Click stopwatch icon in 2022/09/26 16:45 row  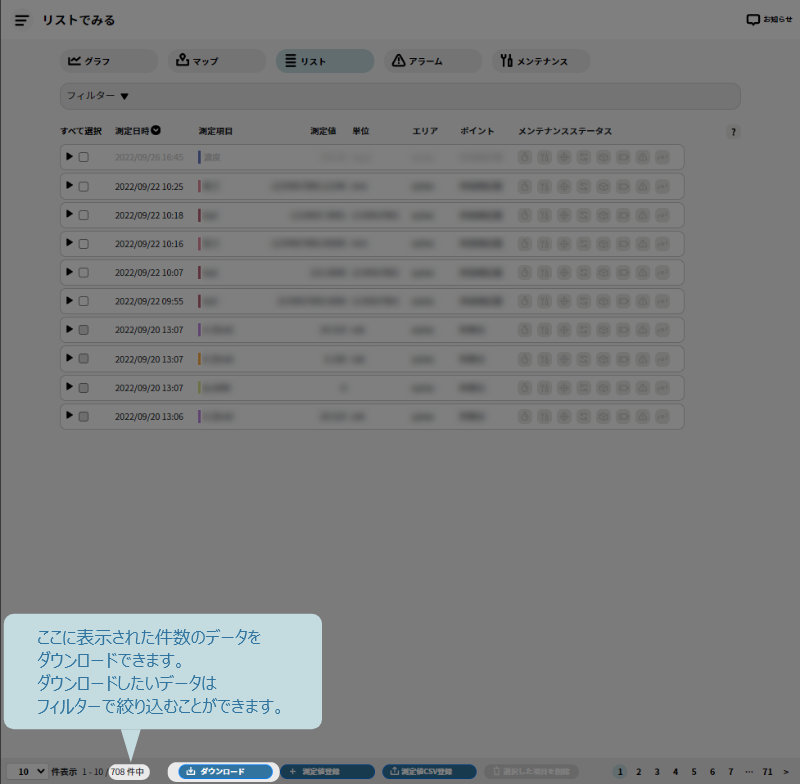coord(524,157)
